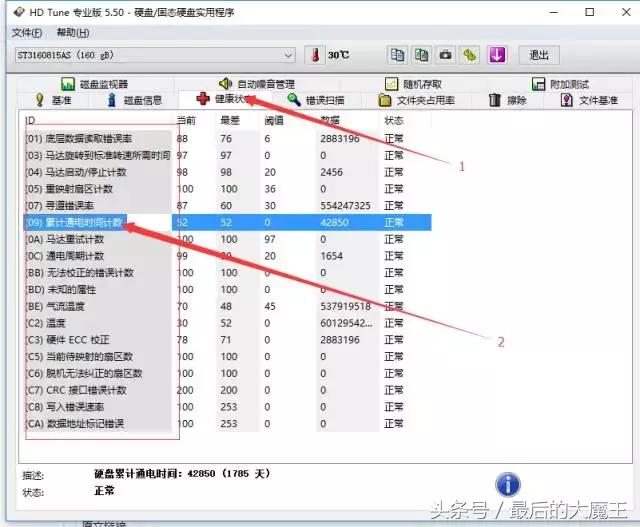
Task: Click the copy text to clipboard icon
Action: pos(397,55)
